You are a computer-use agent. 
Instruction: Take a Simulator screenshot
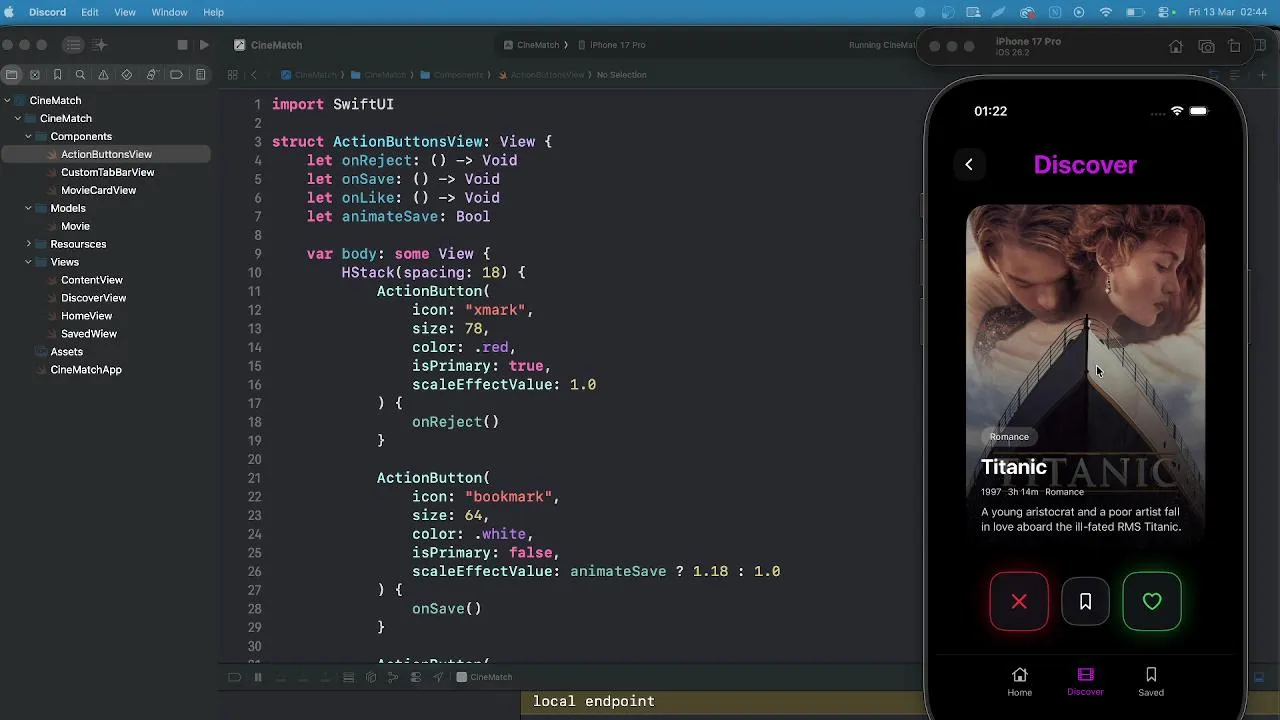click(1207, 47)
